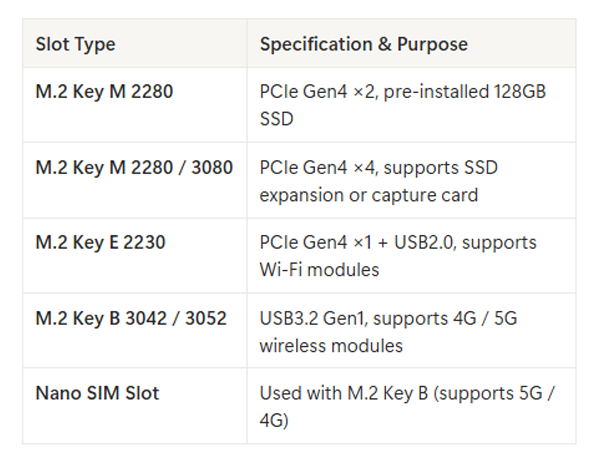Select the M.2 Key M 2280 / 3080 cell
This screenshot has height=463, width=600.
tap(134, 167)
